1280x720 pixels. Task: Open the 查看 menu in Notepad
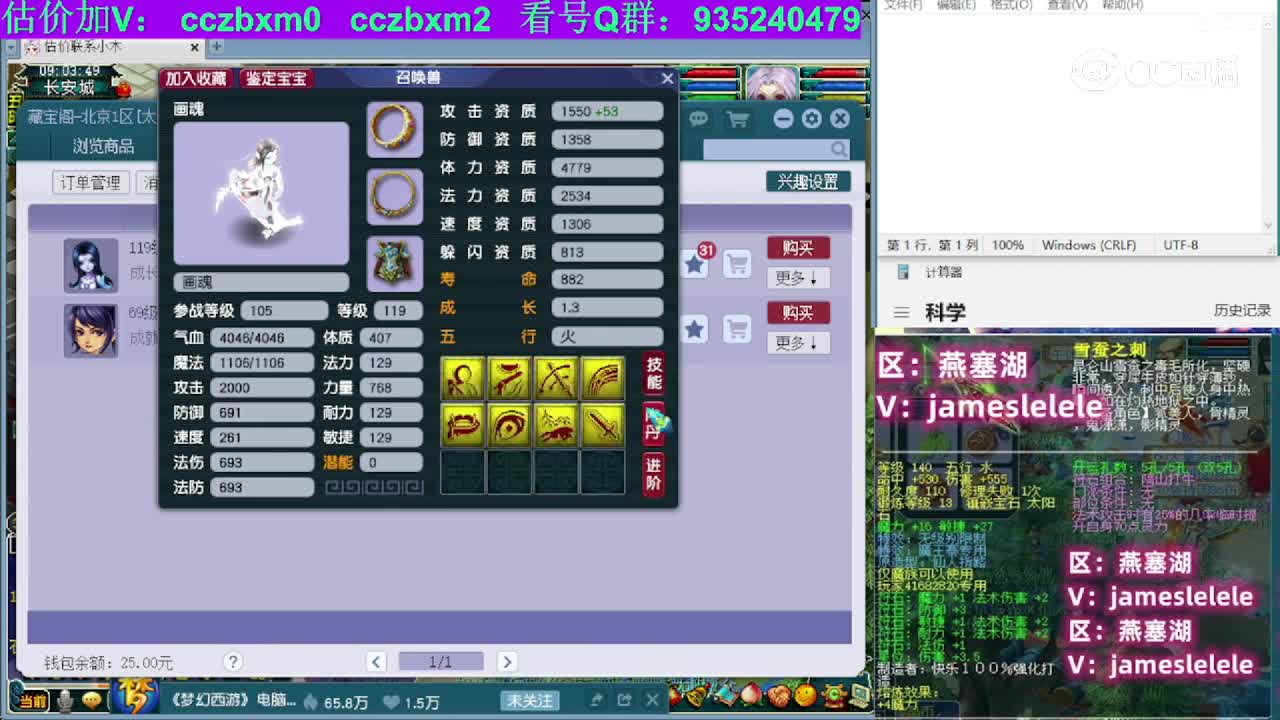[x=1067, y=5]
